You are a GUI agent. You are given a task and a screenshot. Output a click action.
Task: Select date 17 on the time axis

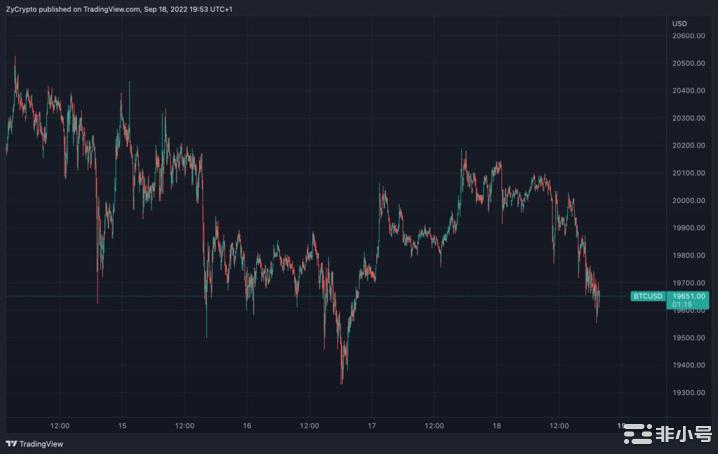tap(371, 426)
